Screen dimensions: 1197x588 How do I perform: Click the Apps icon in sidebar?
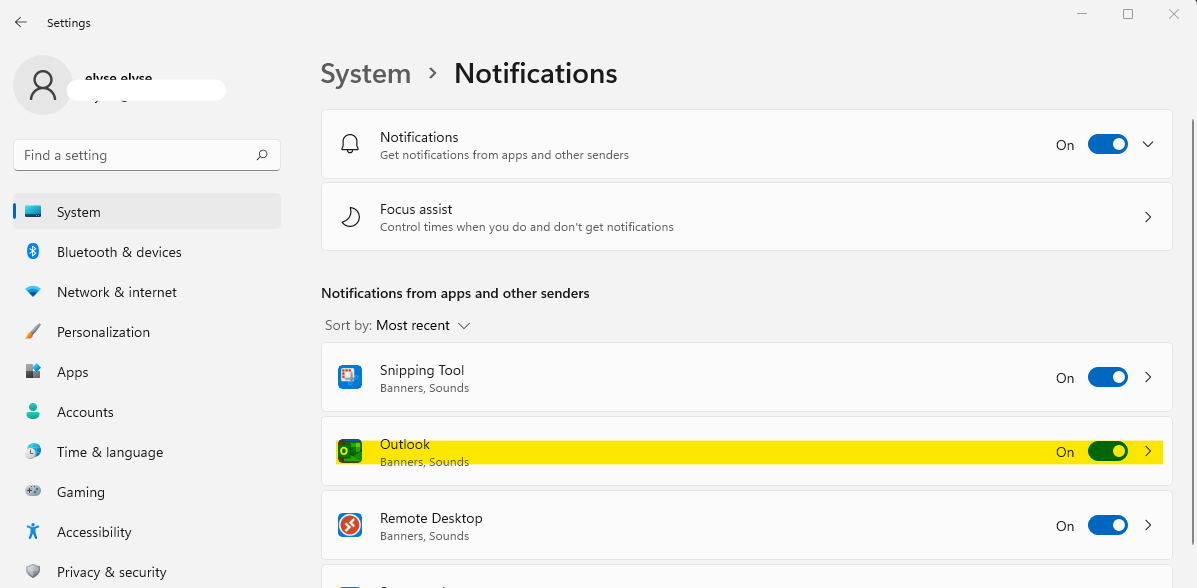33,372
